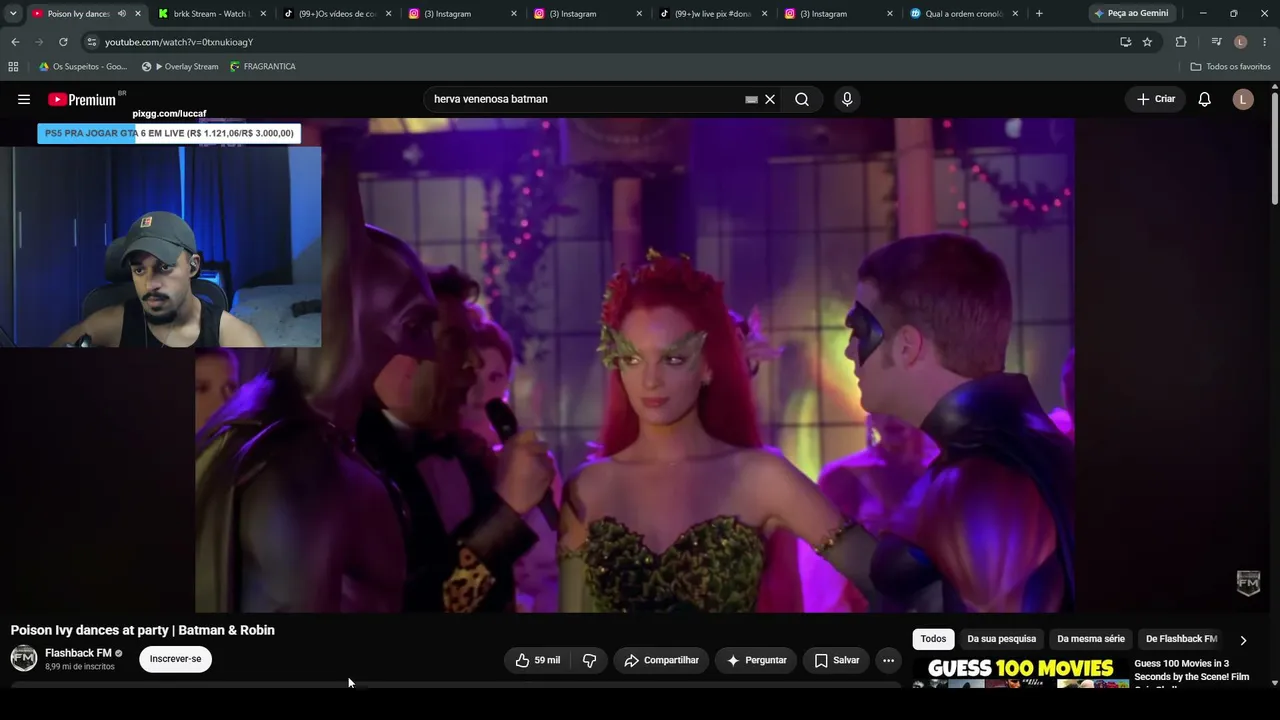Save video with the Salvar button
The image size is (1280, 720).
coord(836,660)
